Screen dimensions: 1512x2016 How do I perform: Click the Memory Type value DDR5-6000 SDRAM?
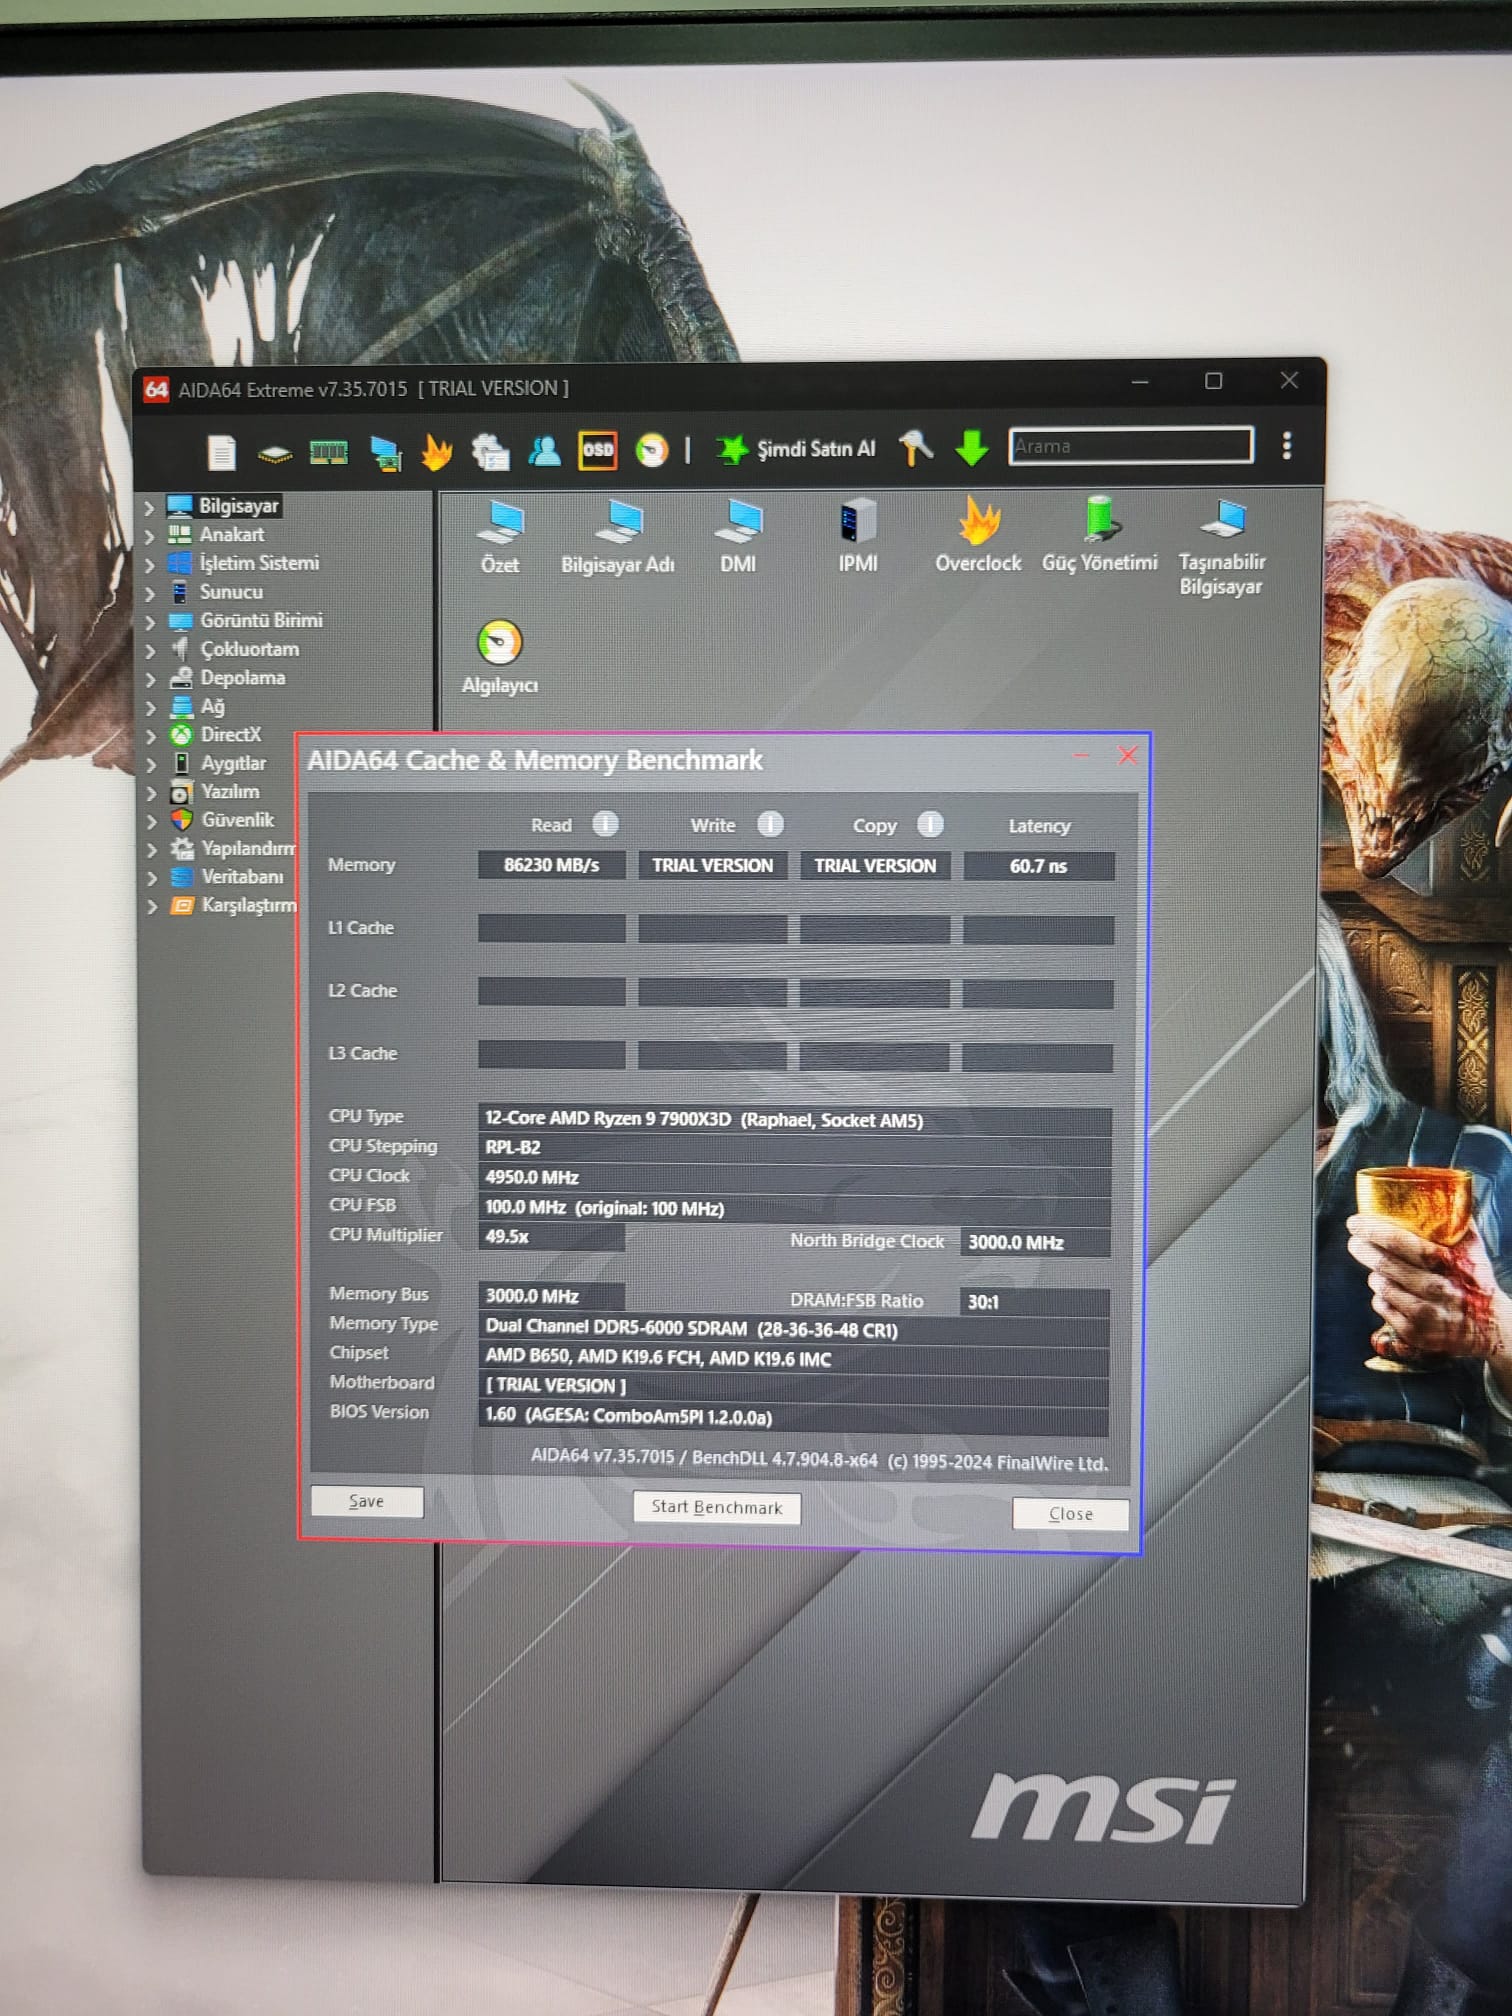[793, 1329]
